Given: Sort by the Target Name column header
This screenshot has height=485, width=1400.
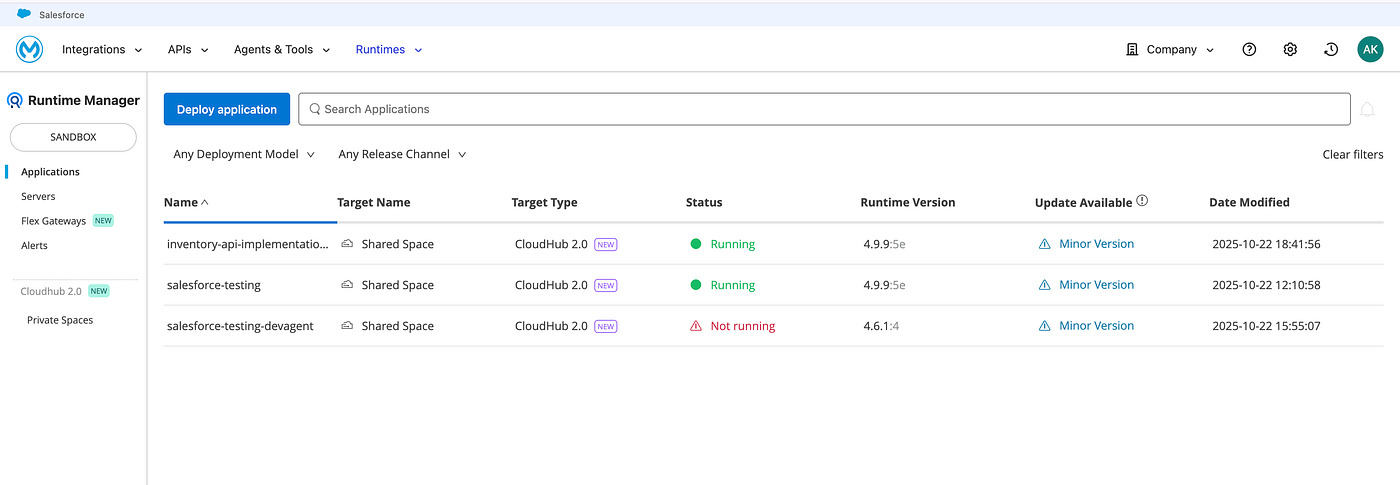Looking at the screenshot, I should click(374, 202).
